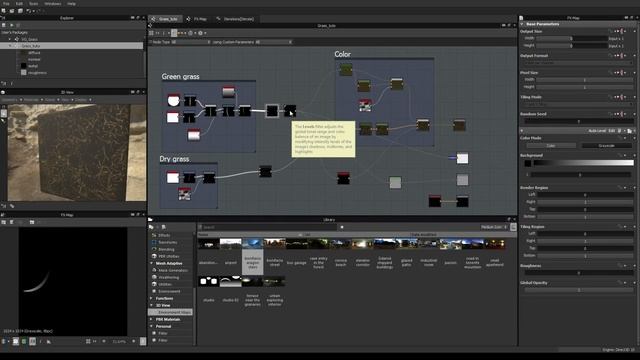Viewport: 640px width, 360px height.
Task: Open the Help menu
Action: 71,4
